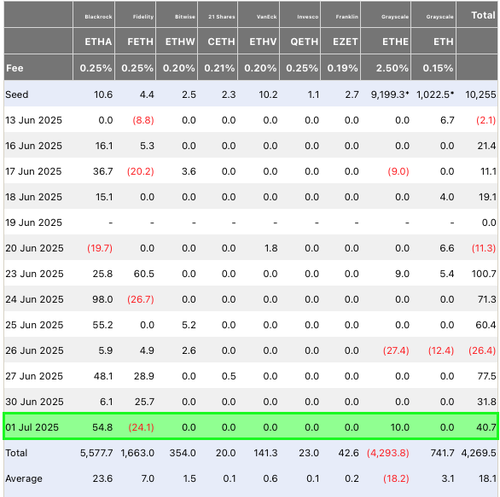500x497 pixels.
Task: Select the 23 Jun 2025 row label
Action: pos(34,274)
